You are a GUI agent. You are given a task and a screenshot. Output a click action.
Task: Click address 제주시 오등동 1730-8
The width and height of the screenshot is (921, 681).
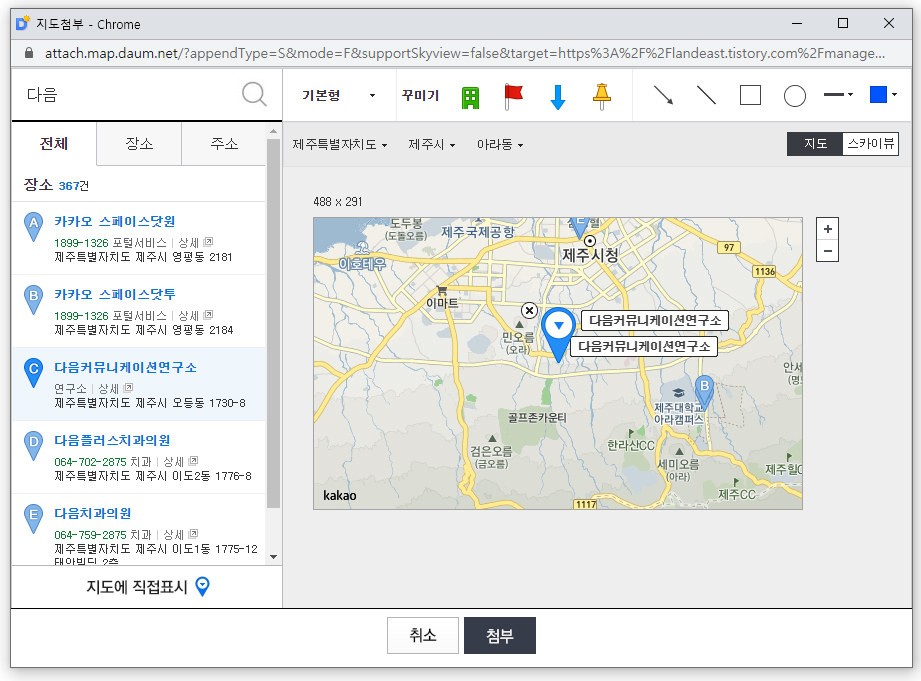(x=150, y=403)
